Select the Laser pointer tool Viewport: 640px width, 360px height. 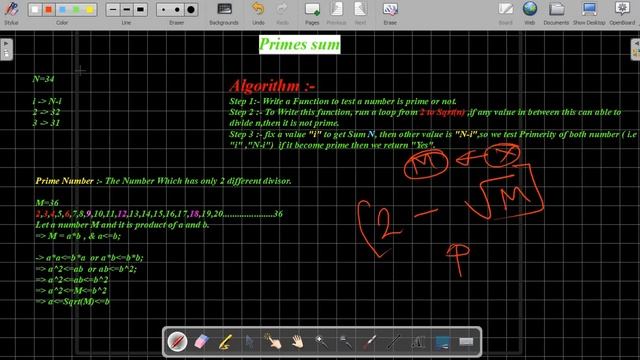tap(370, 342)
